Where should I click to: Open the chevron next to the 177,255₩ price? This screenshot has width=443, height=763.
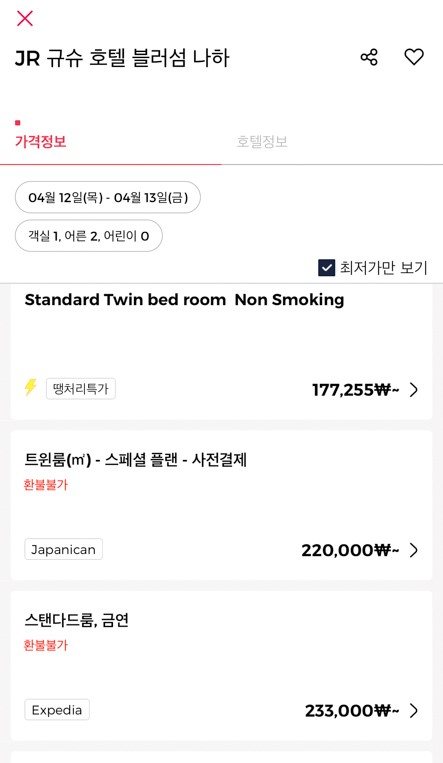pos(414,390)
